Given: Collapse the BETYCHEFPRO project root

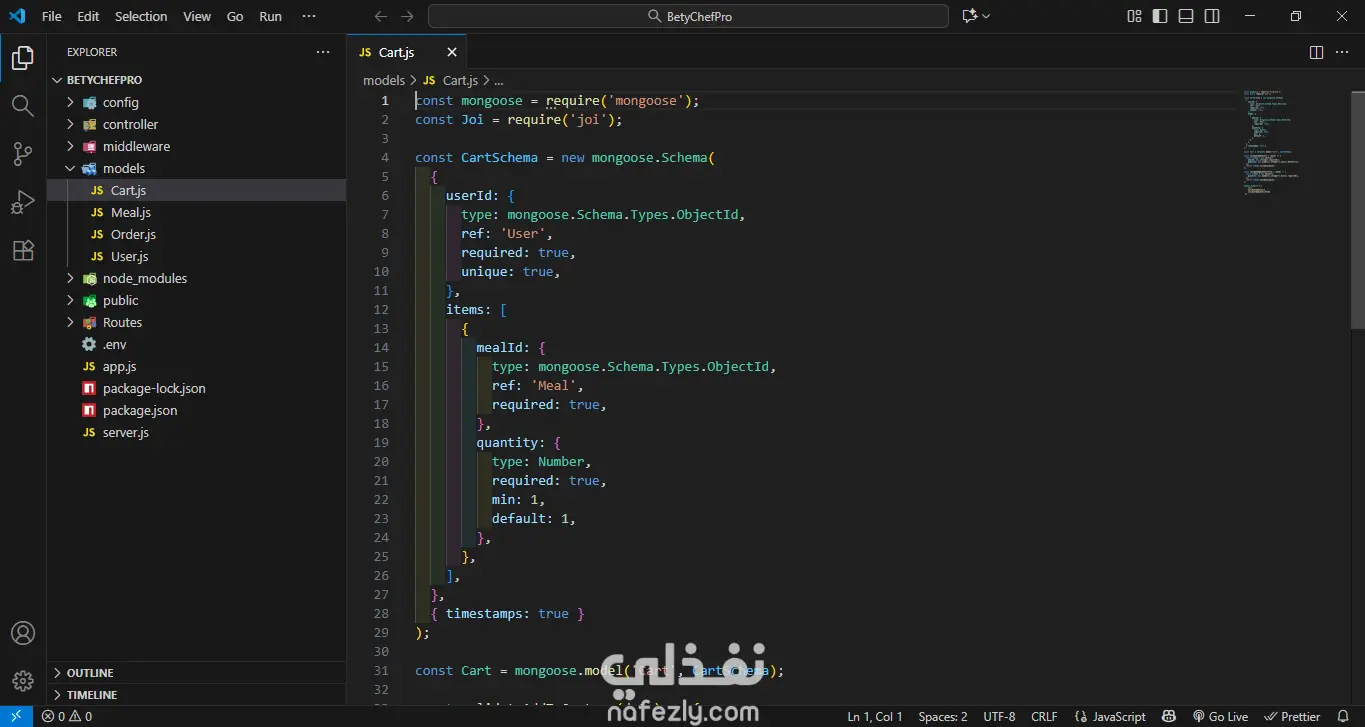Looking at the screenshot, I should pyautogui.click(x=196, y=80).
